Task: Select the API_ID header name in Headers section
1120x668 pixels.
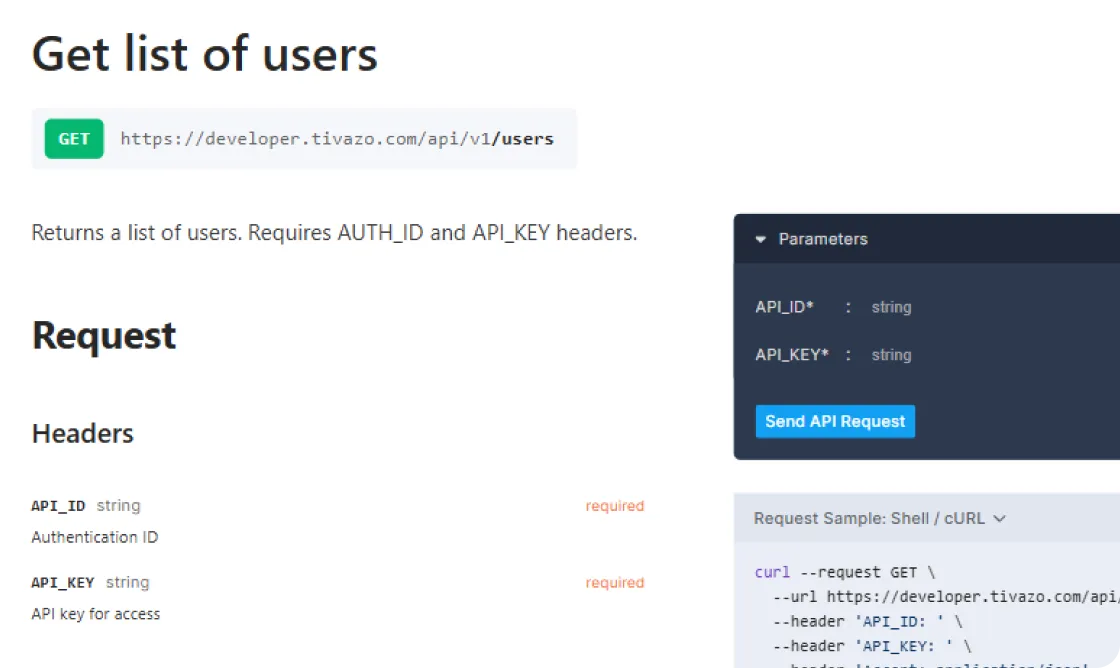Action: point(57,506)
